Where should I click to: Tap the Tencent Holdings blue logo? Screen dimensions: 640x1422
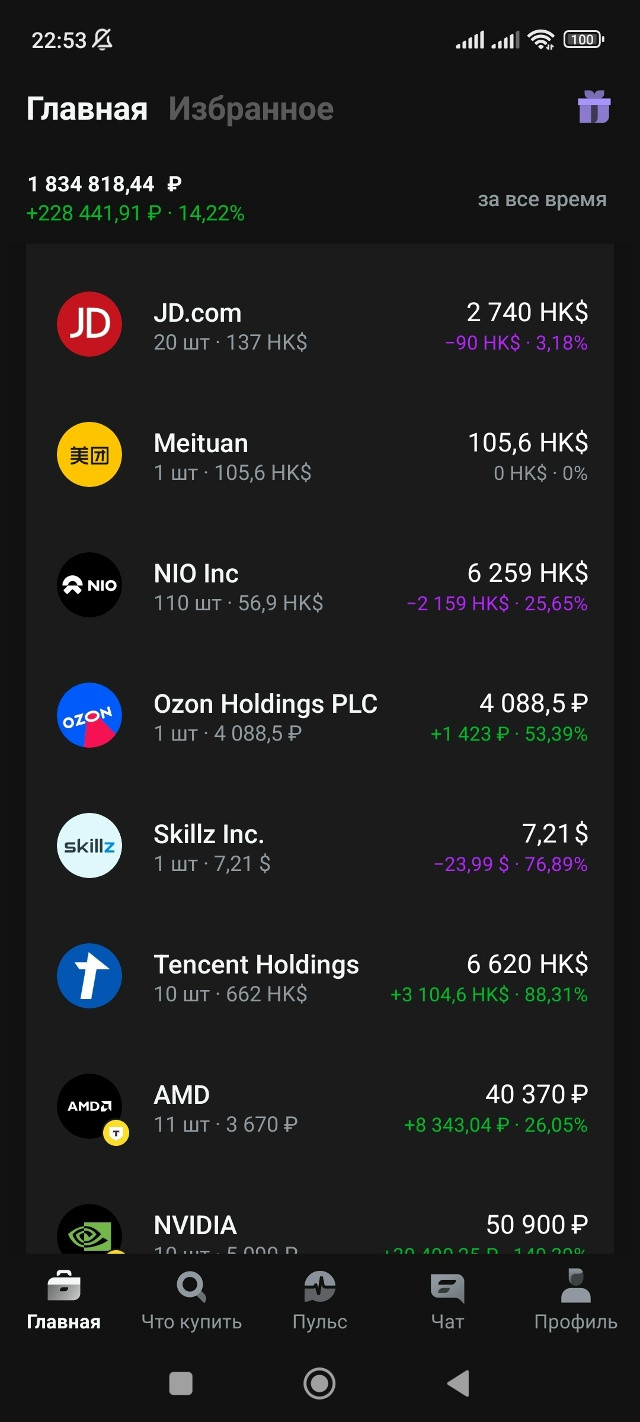(89, 976)
